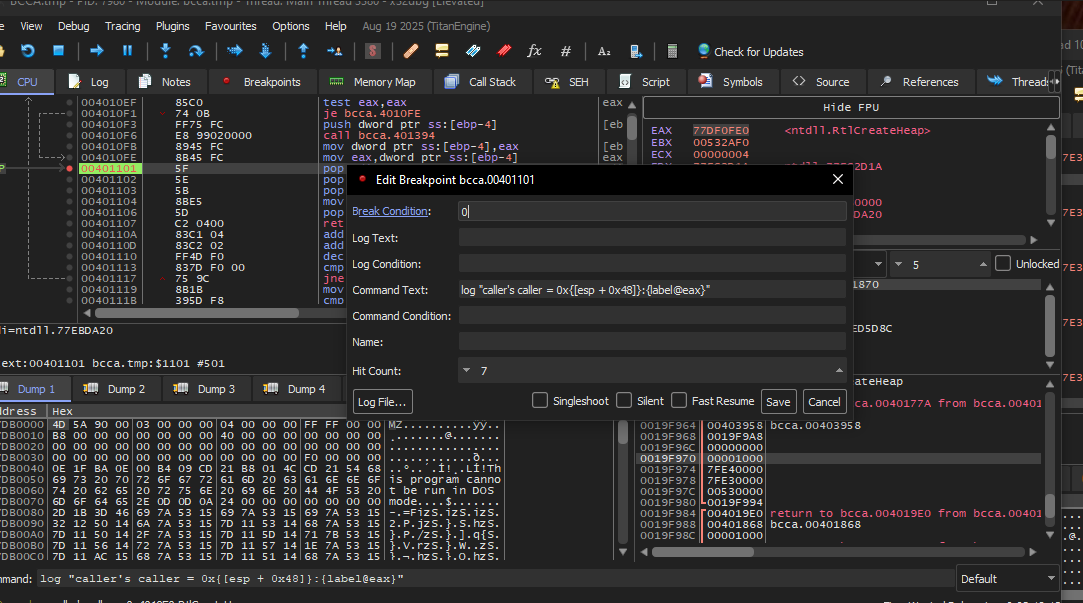
Task: Click the blue Labels tag icon
Action: (473, 50)
